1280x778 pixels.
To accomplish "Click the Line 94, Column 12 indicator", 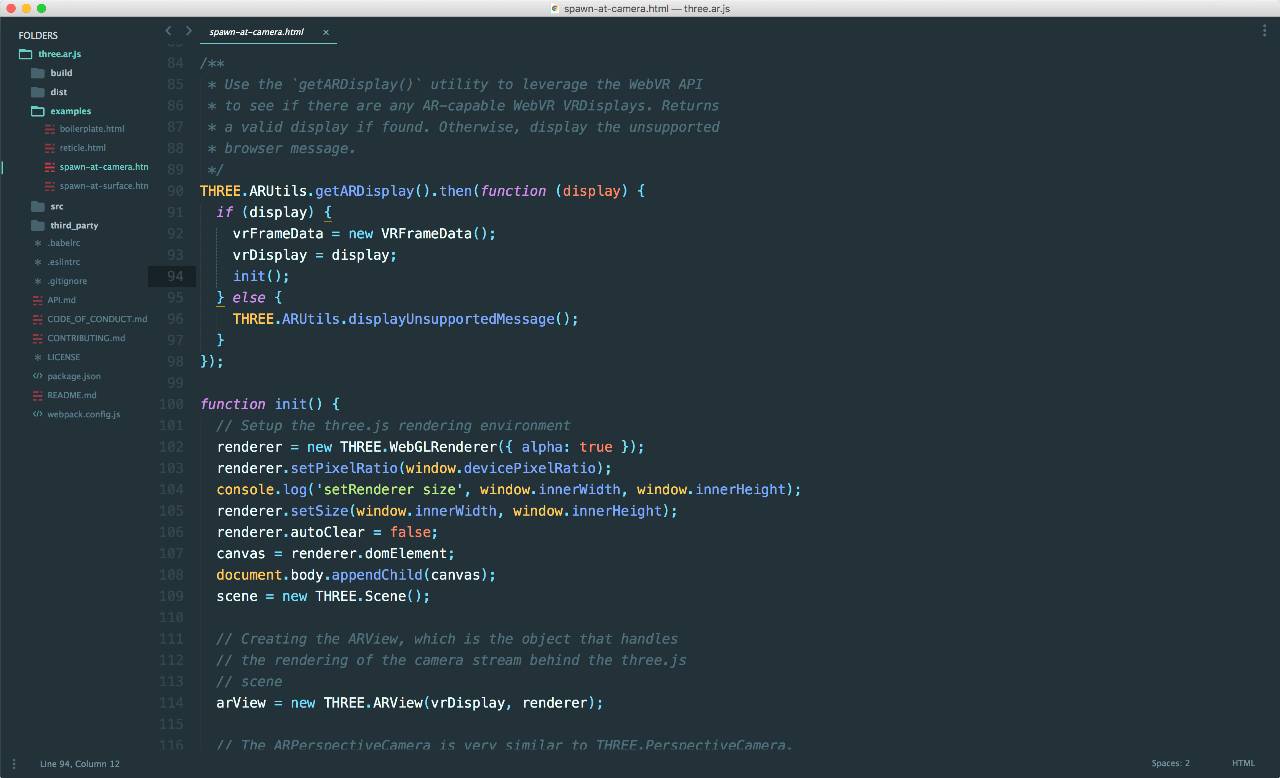I will point(80,764).
